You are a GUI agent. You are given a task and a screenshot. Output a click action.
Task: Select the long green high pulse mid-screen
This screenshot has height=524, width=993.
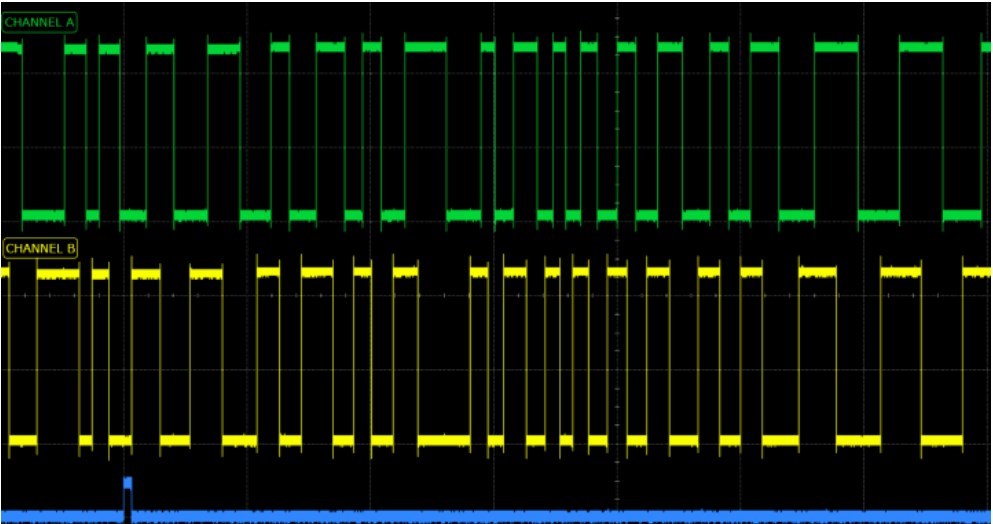[426, 48]
